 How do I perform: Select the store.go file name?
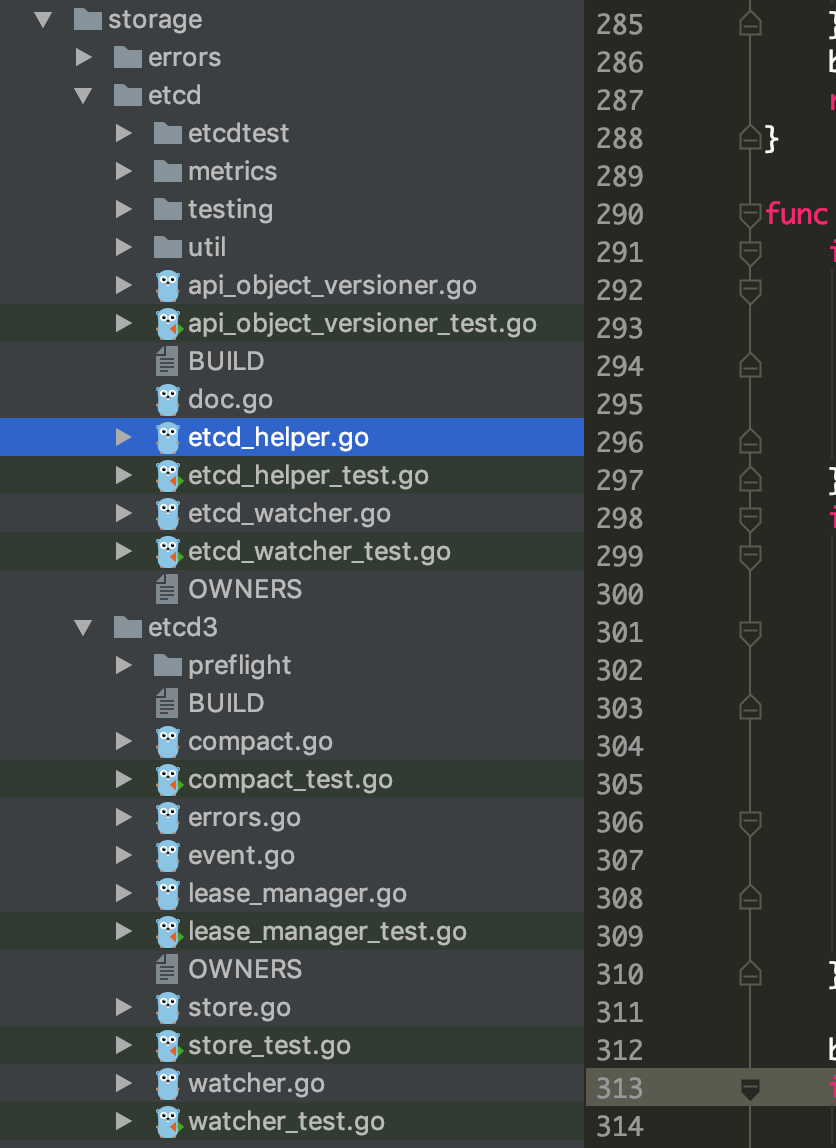tap(239, 1007)
